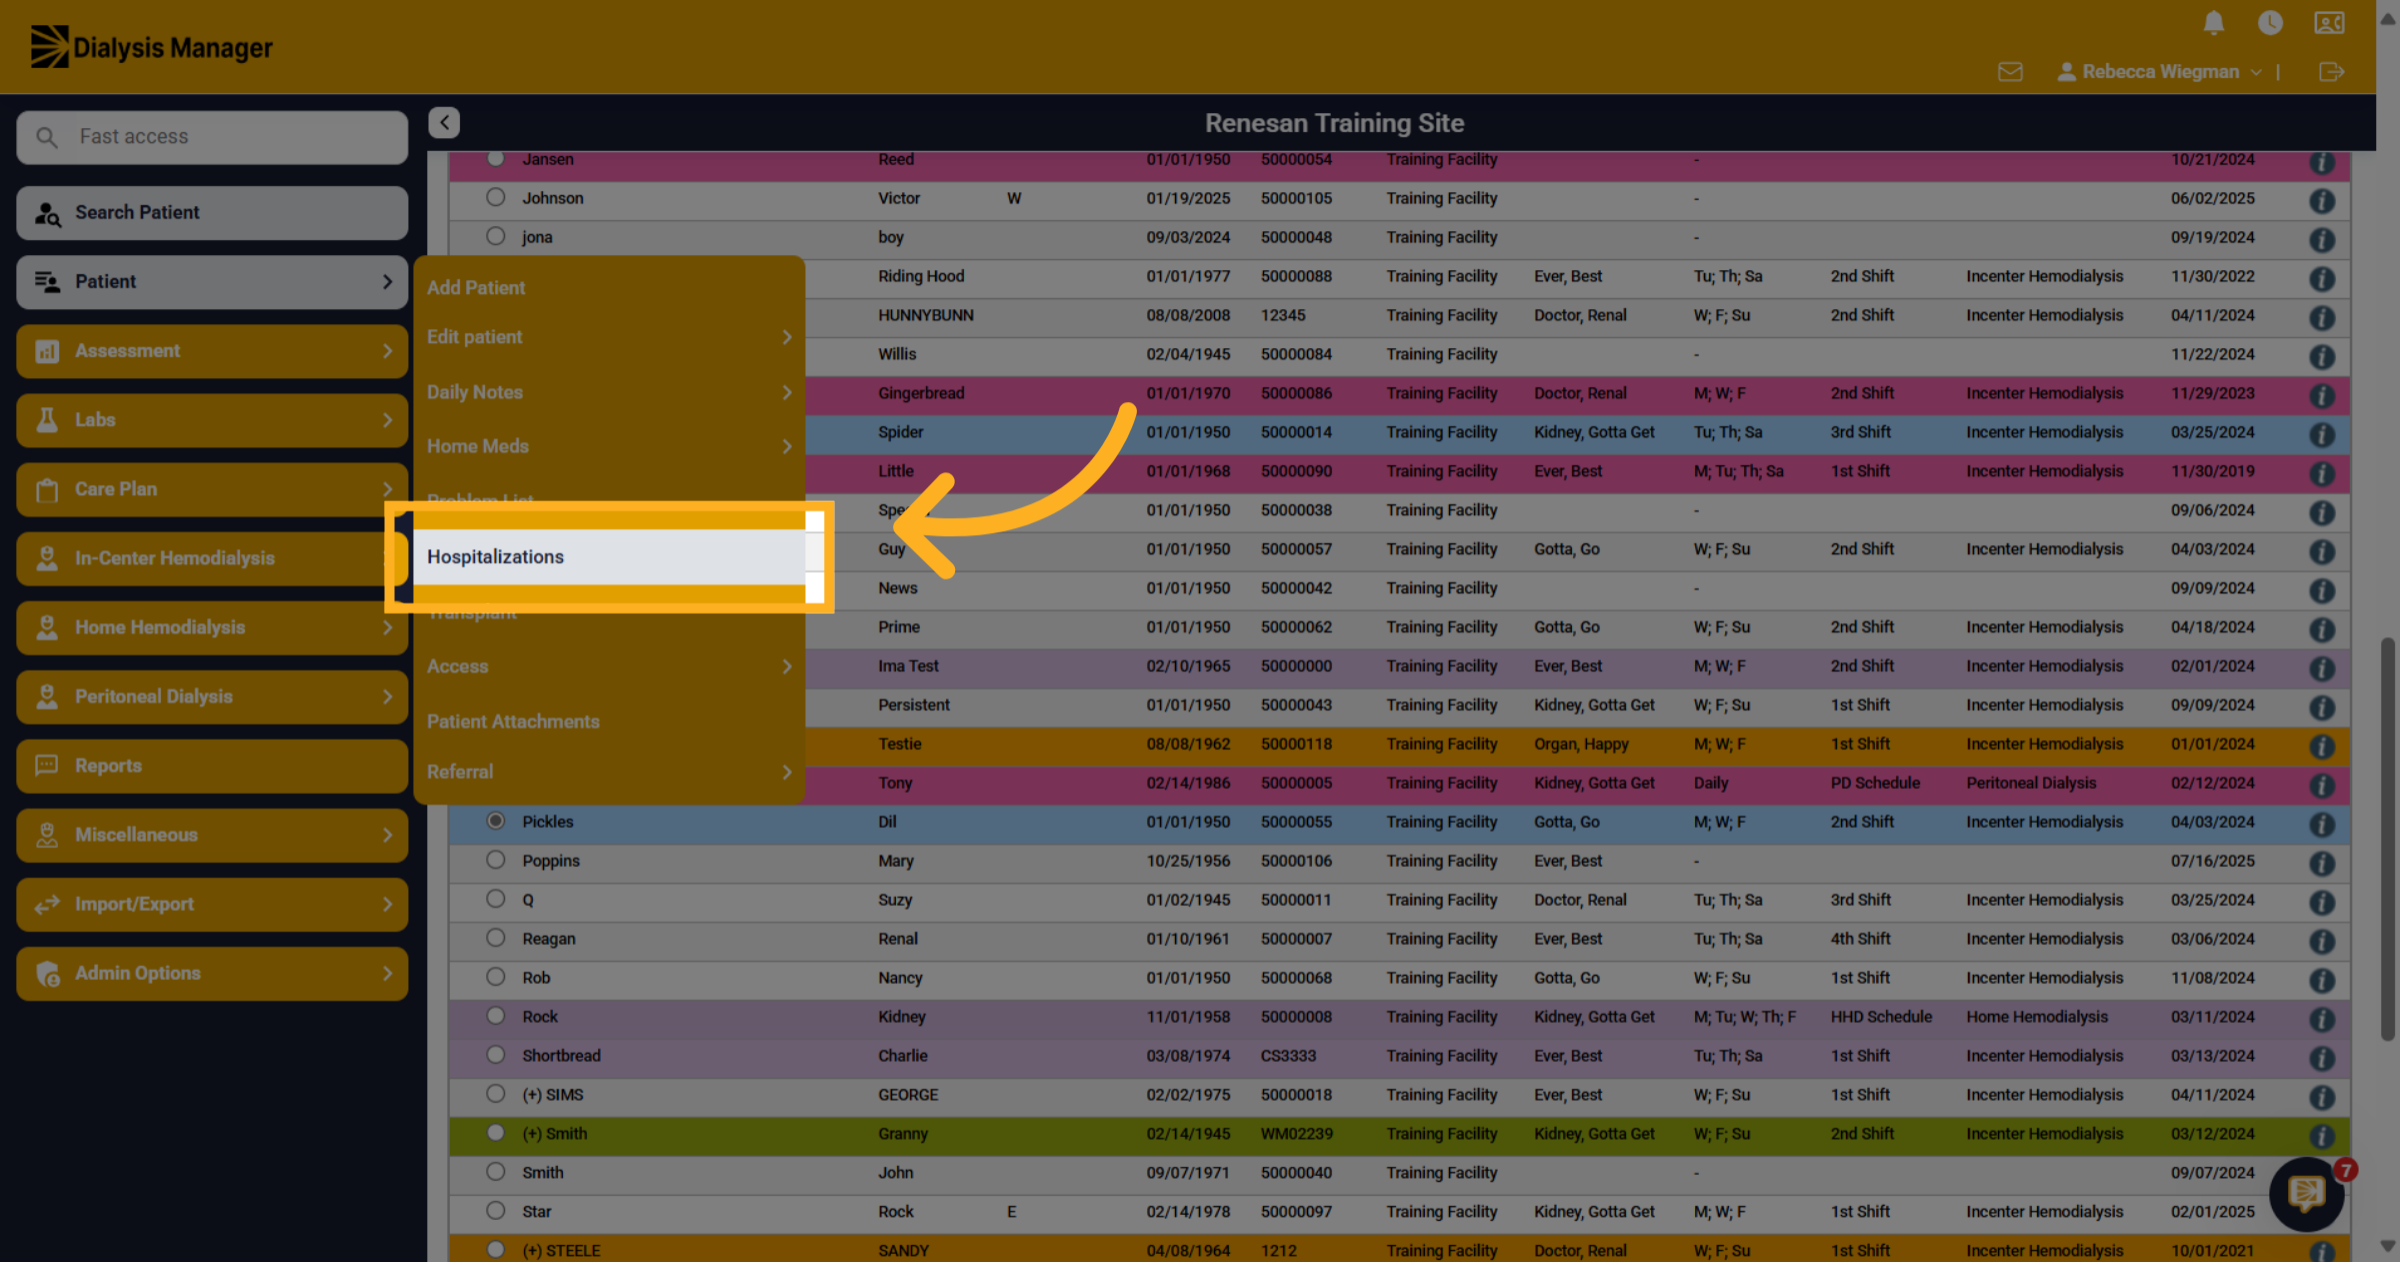Viewport: 2400px width, 1262px height.
Task: Open the chat widget with 7 notifications
Action: tap(2307, 1193)
